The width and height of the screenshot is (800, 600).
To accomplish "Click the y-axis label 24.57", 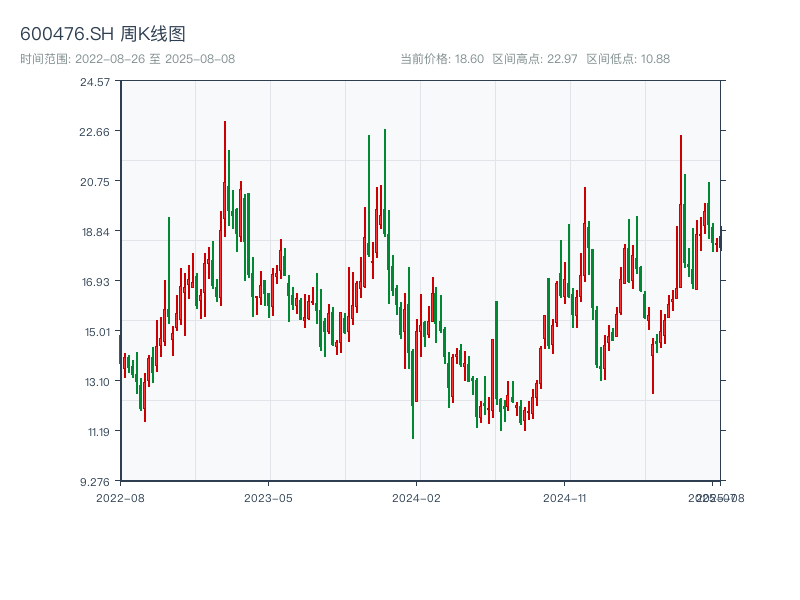I will 95,82.
